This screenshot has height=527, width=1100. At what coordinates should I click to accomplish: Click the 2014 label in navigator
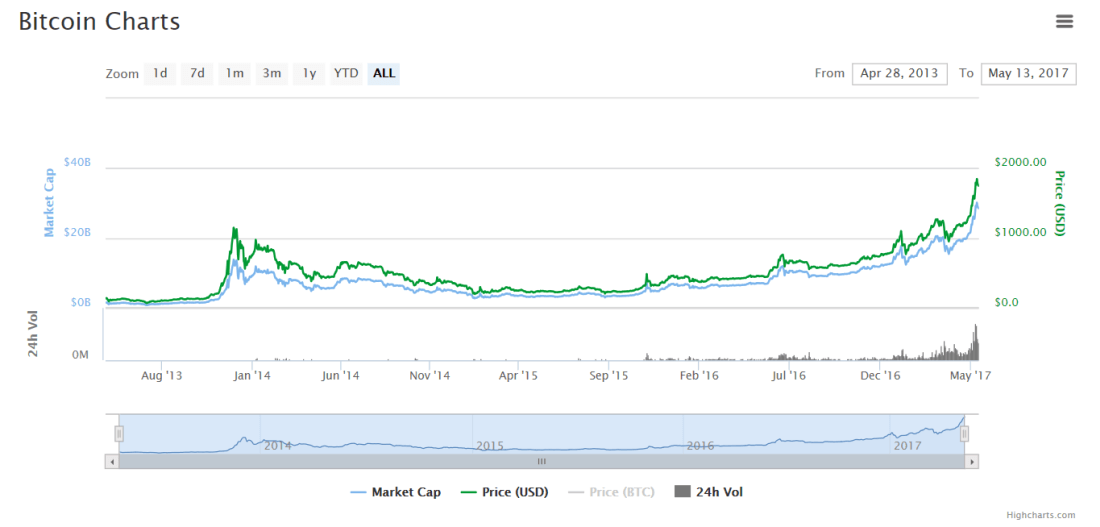(x=277, y=445)
